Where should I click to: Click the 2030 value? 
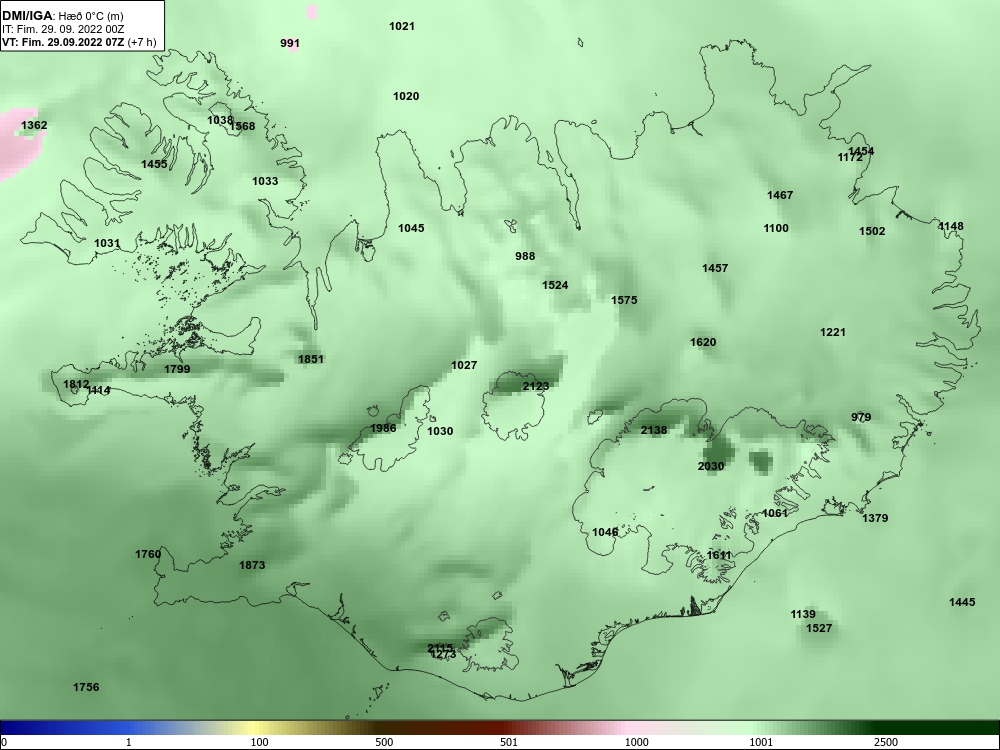point(710,466)
